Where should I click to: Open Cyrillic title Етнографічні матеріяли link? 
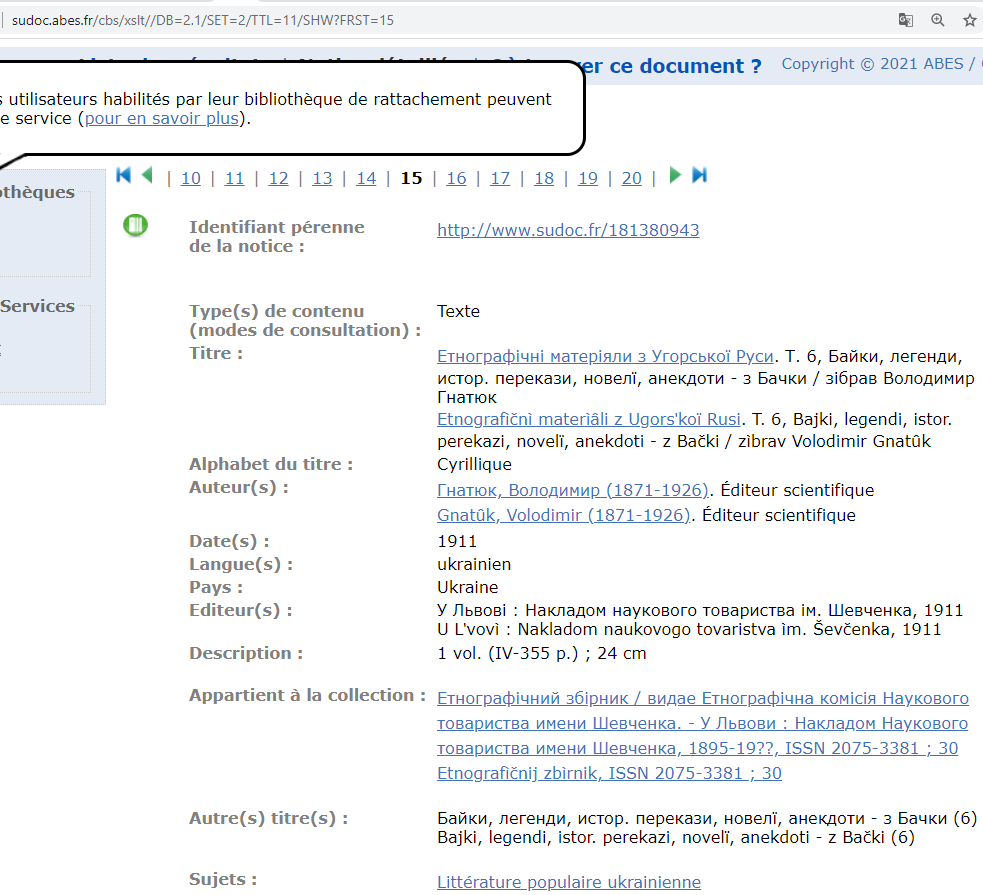coord(605,356)
